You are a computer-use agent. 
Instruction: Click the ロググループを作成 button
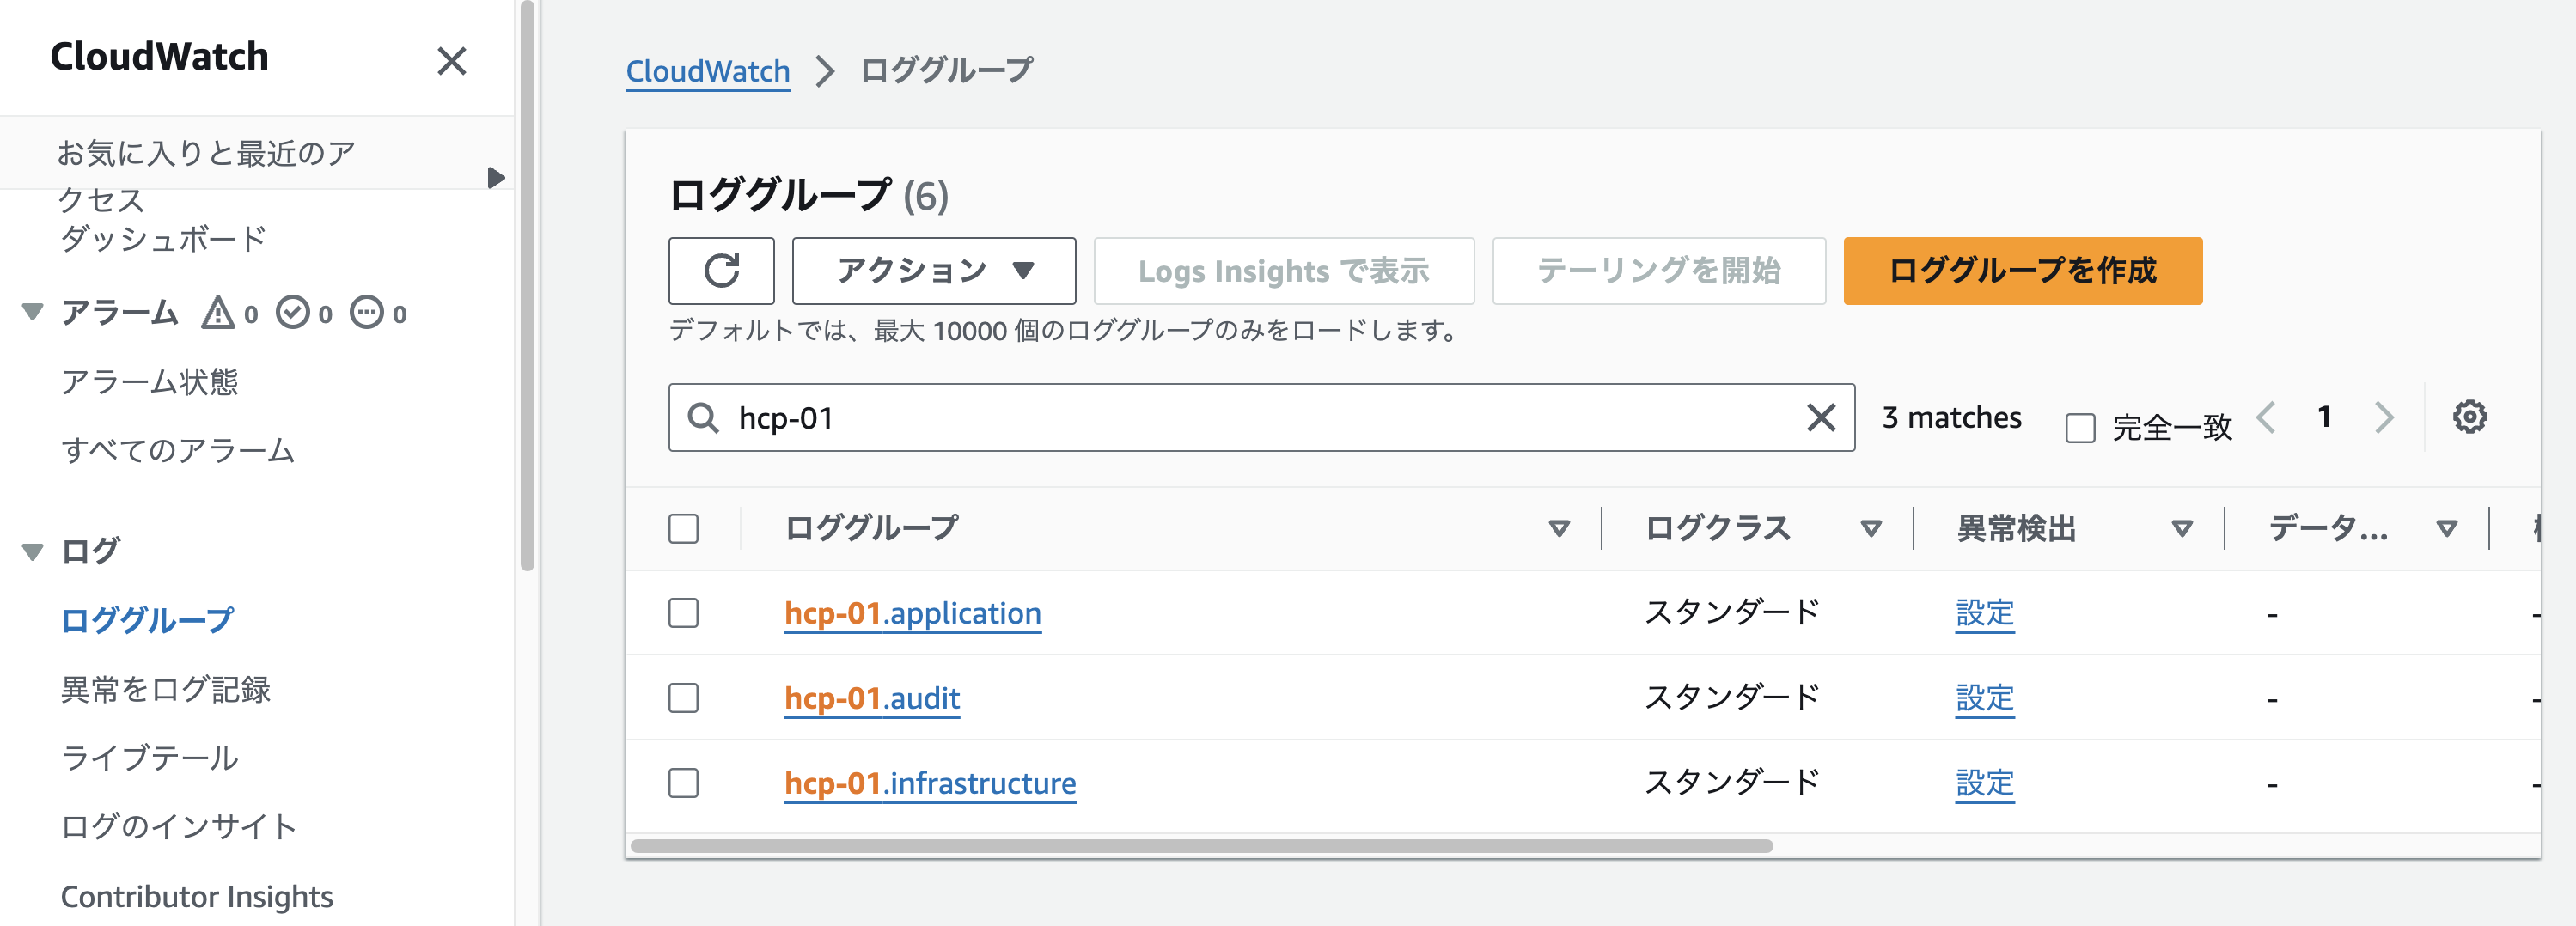pos(2022,270)
